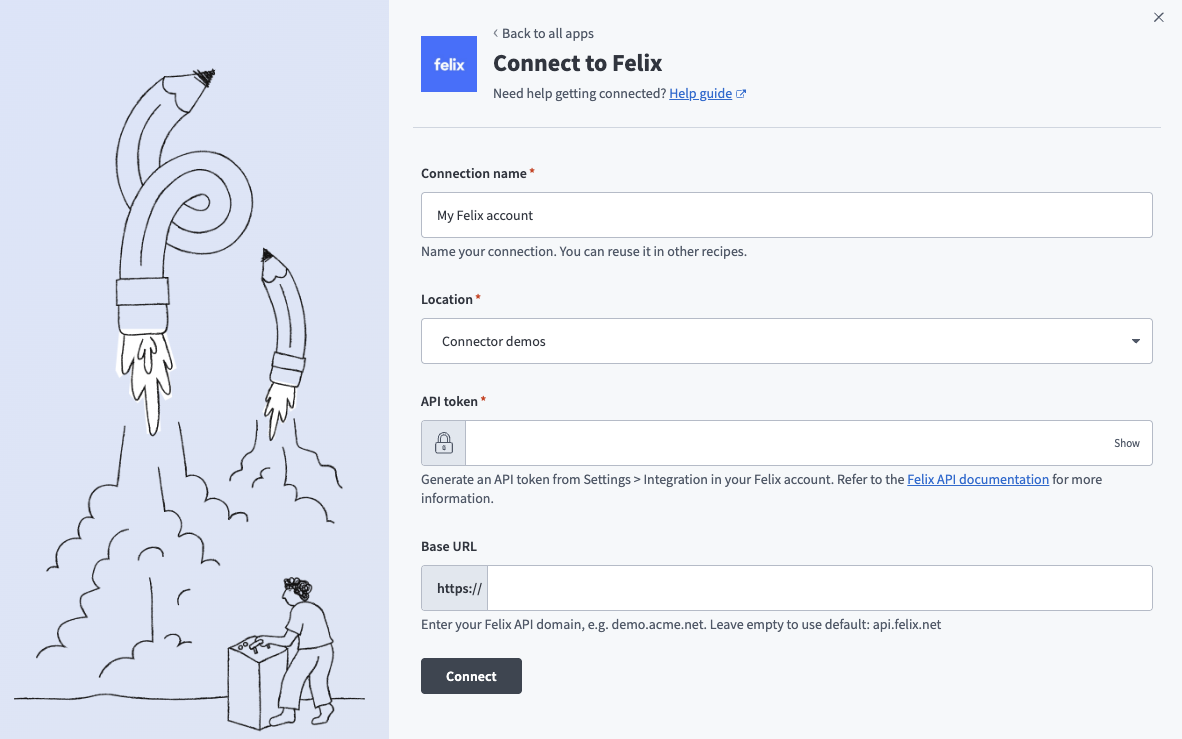Screen dimensions: 1182x739
Task: Show the hidden API token value
Action: click(1126, 443)
